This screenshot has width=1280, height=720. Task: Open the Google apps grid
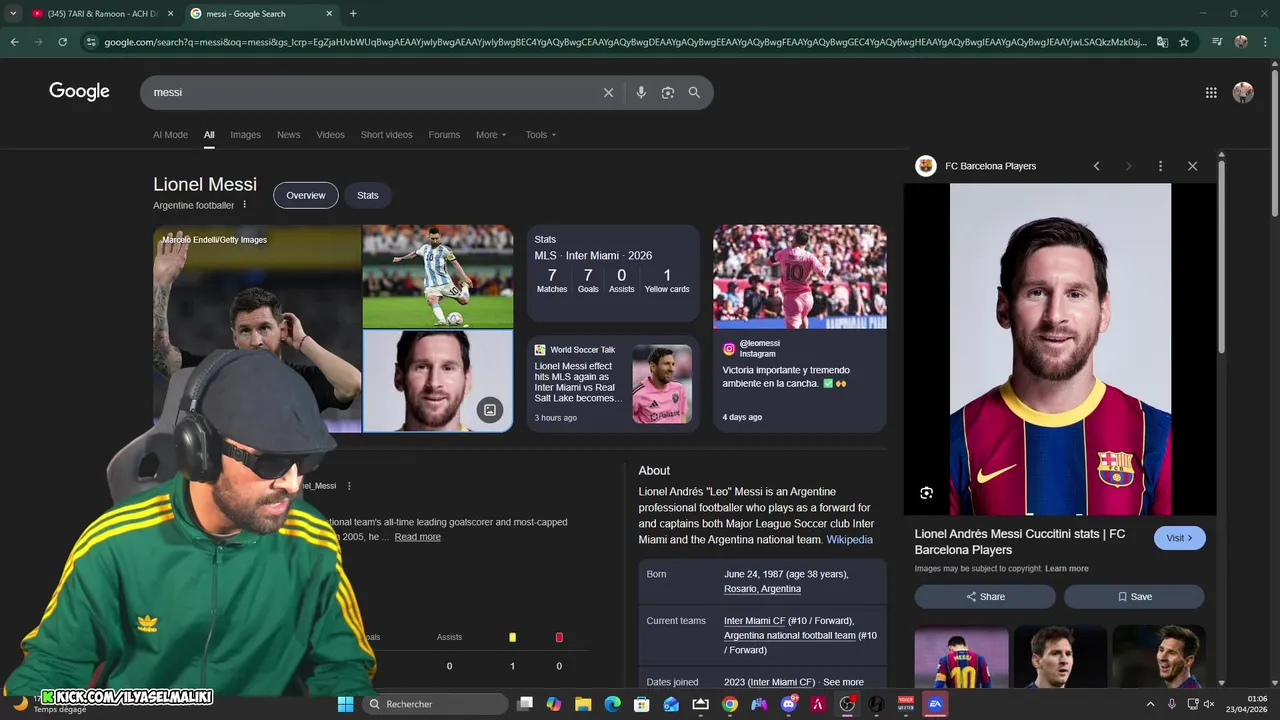pyautogui.click(x=1211, y=92)
